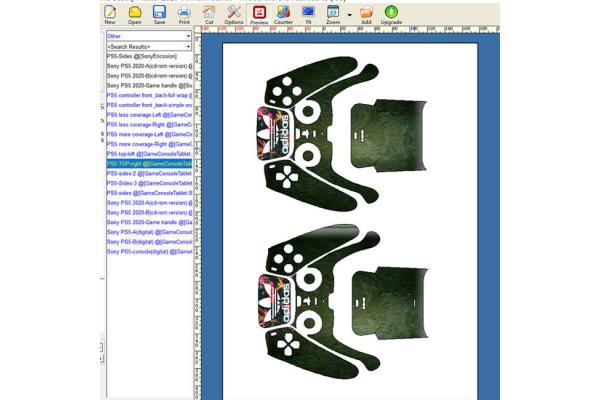This screenshot has width=600, height=400.
Task: Select black-text Sony PS5 2020-Game handle entry
Action: click(149, 85)
